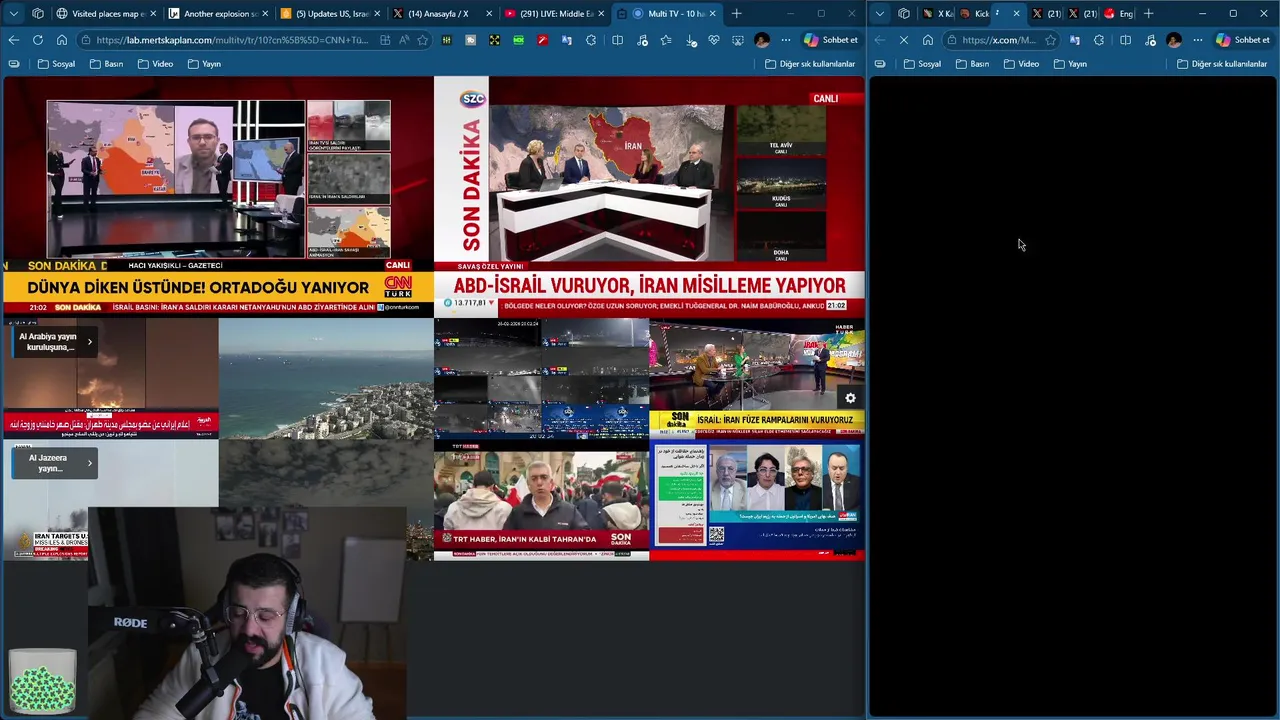Switch to 'Another explosion' tab

click(x=219, y=13)
